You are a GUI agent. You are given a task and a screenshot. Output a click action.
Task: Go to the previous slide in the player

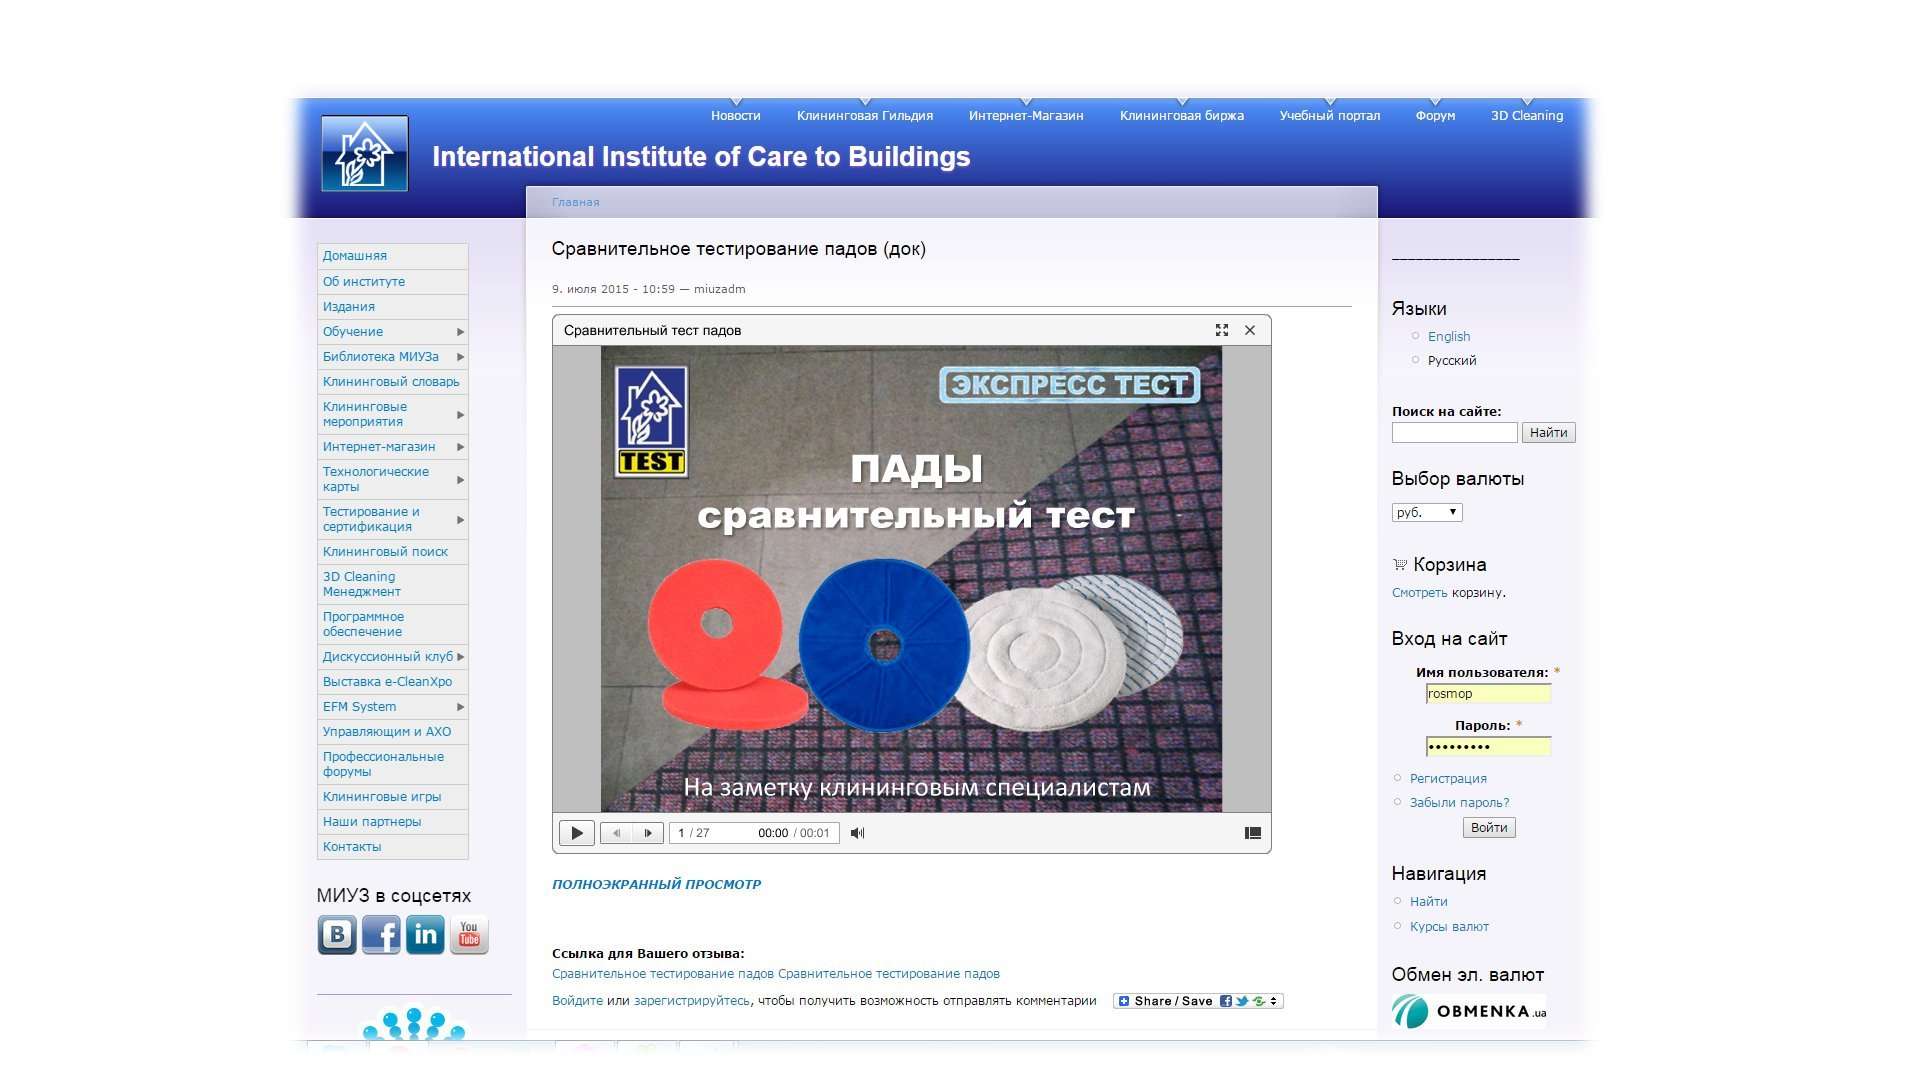(x=616, y=833)
